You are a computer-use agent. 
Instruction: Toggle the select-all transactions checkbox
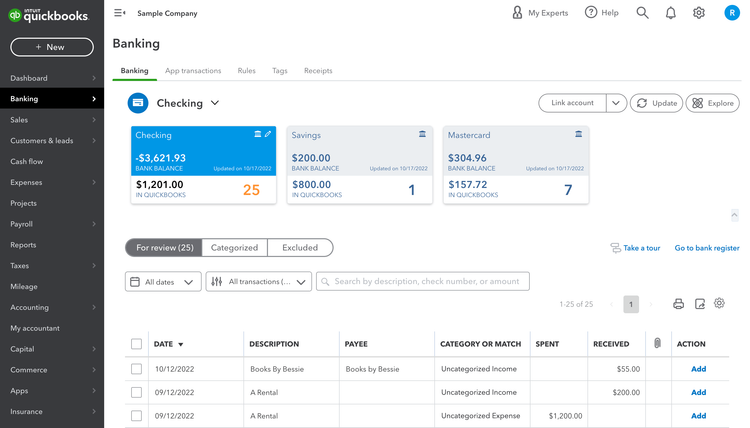136,344
